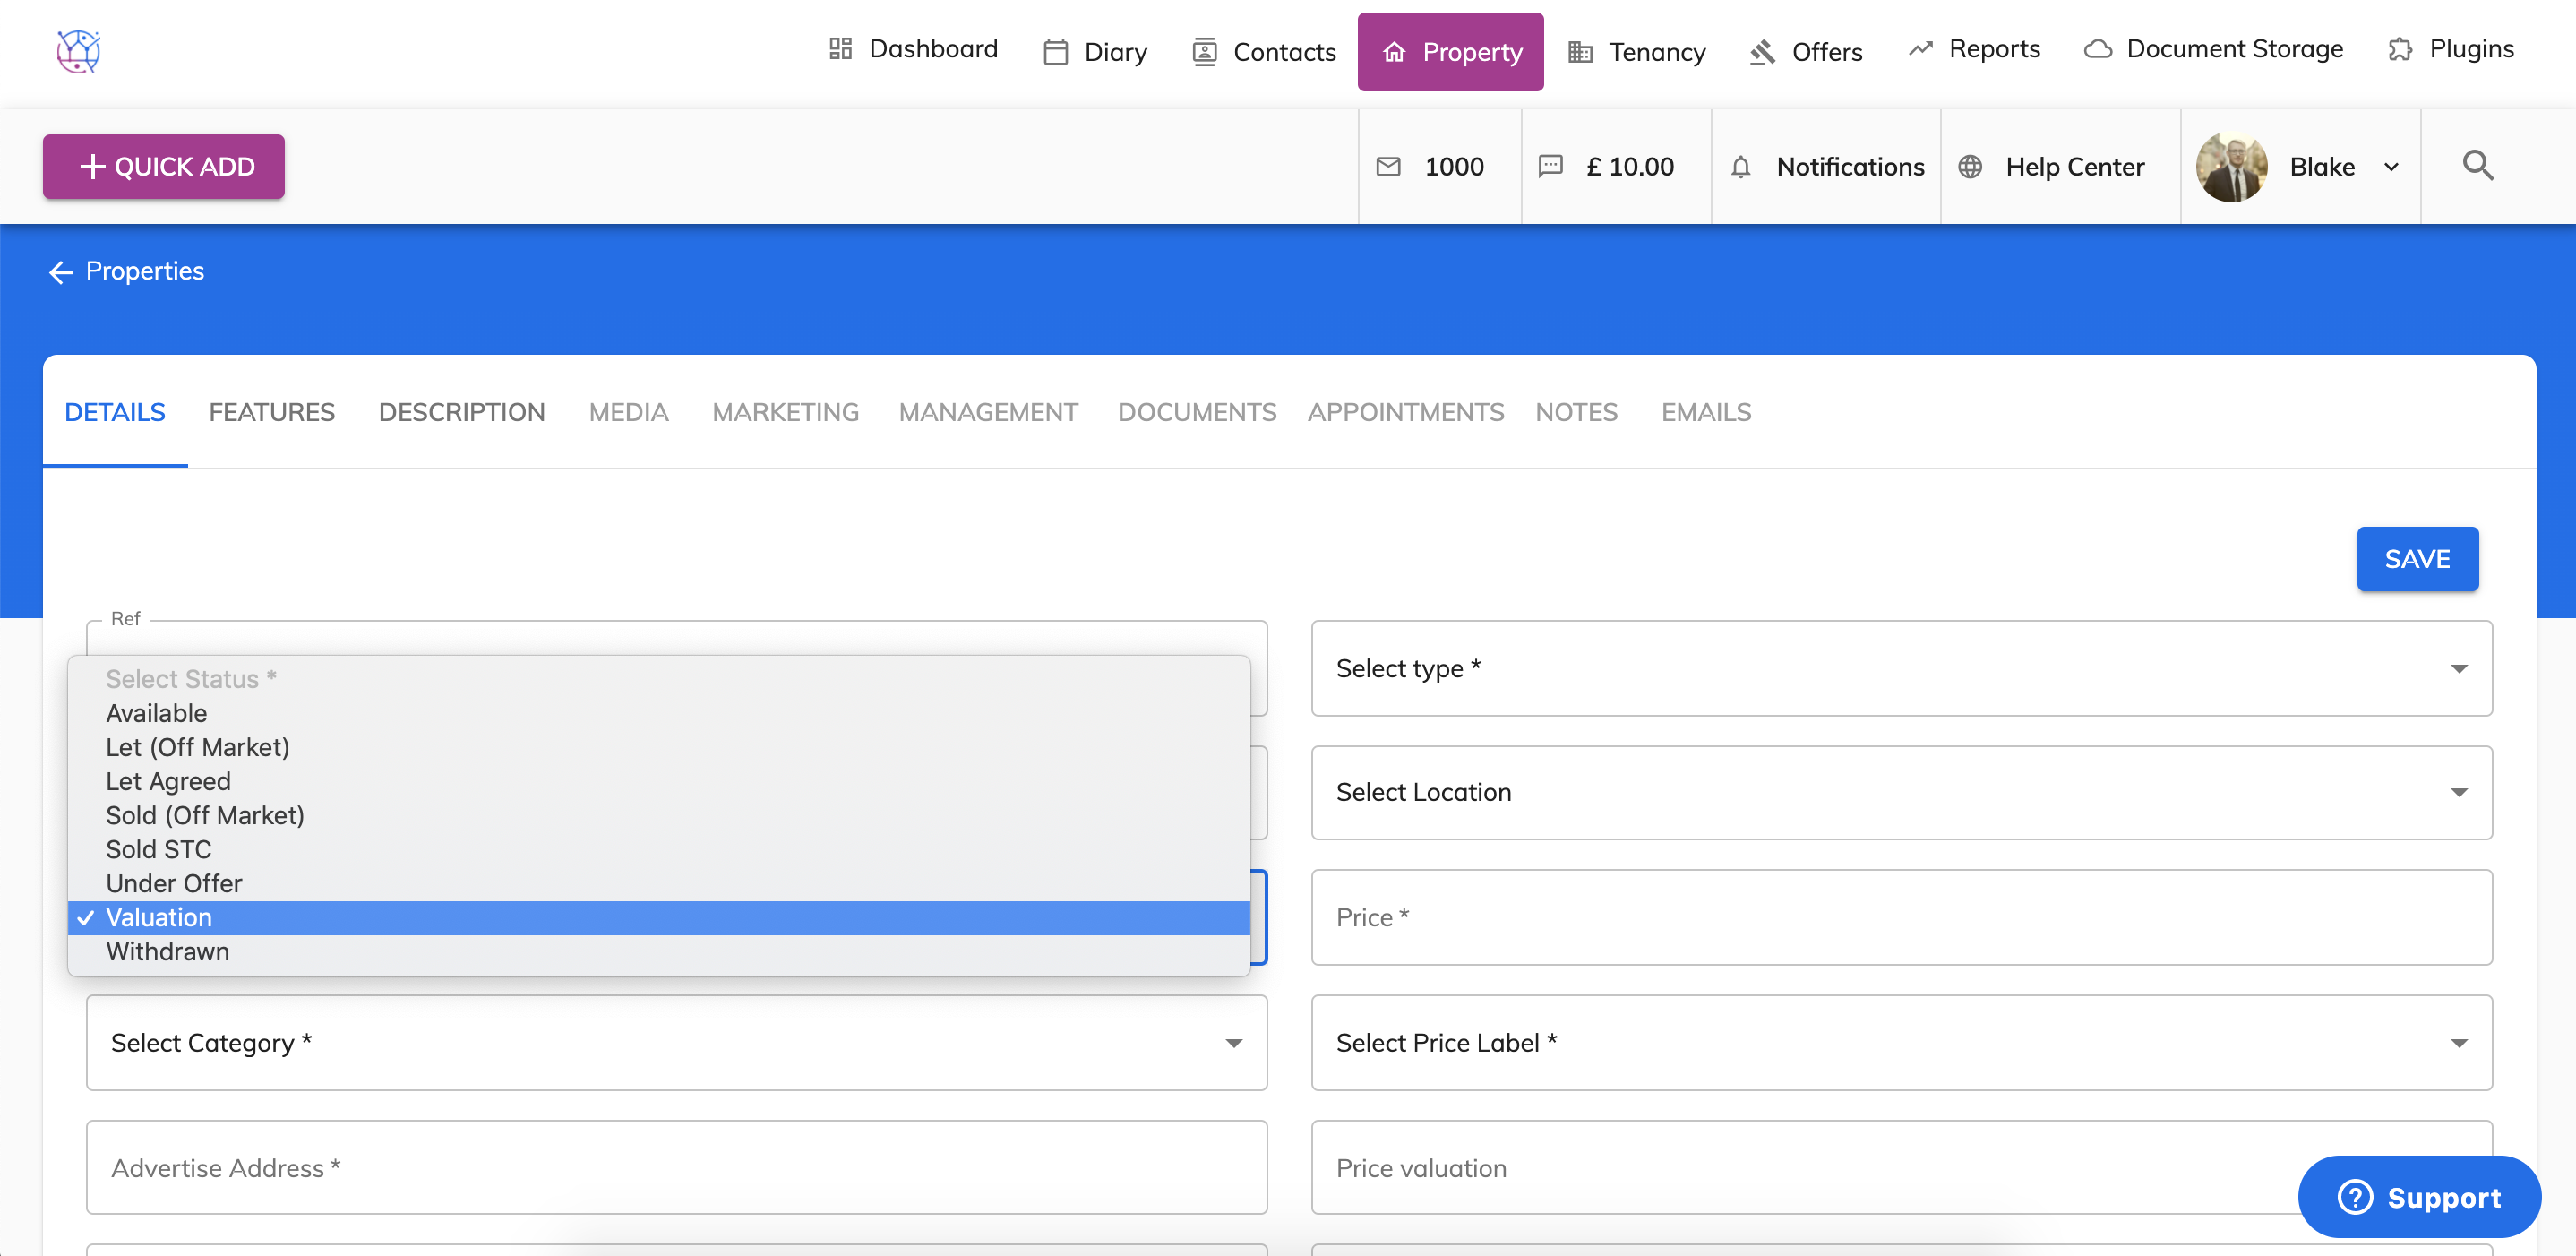
Task: Choose Withdrawn from status list
Action: pyautogui.click(x=168, y=951)
